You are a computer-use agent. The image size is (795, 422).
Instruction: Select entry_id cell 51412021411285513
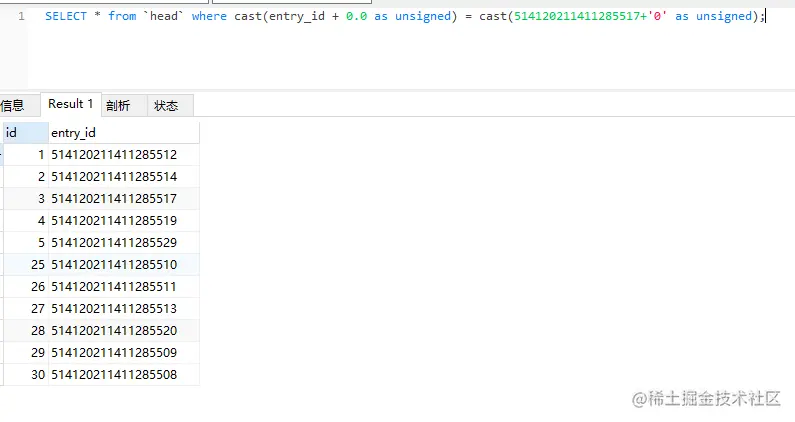[124, 308]
